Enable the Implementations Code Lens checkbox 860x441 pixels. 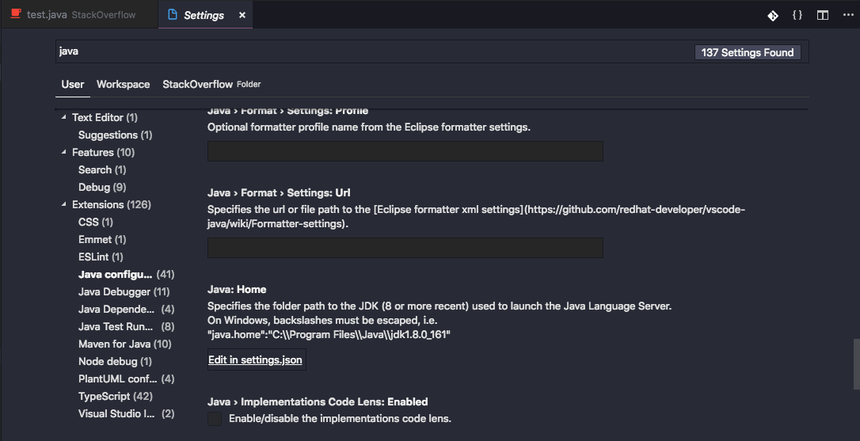click(214, 418)
